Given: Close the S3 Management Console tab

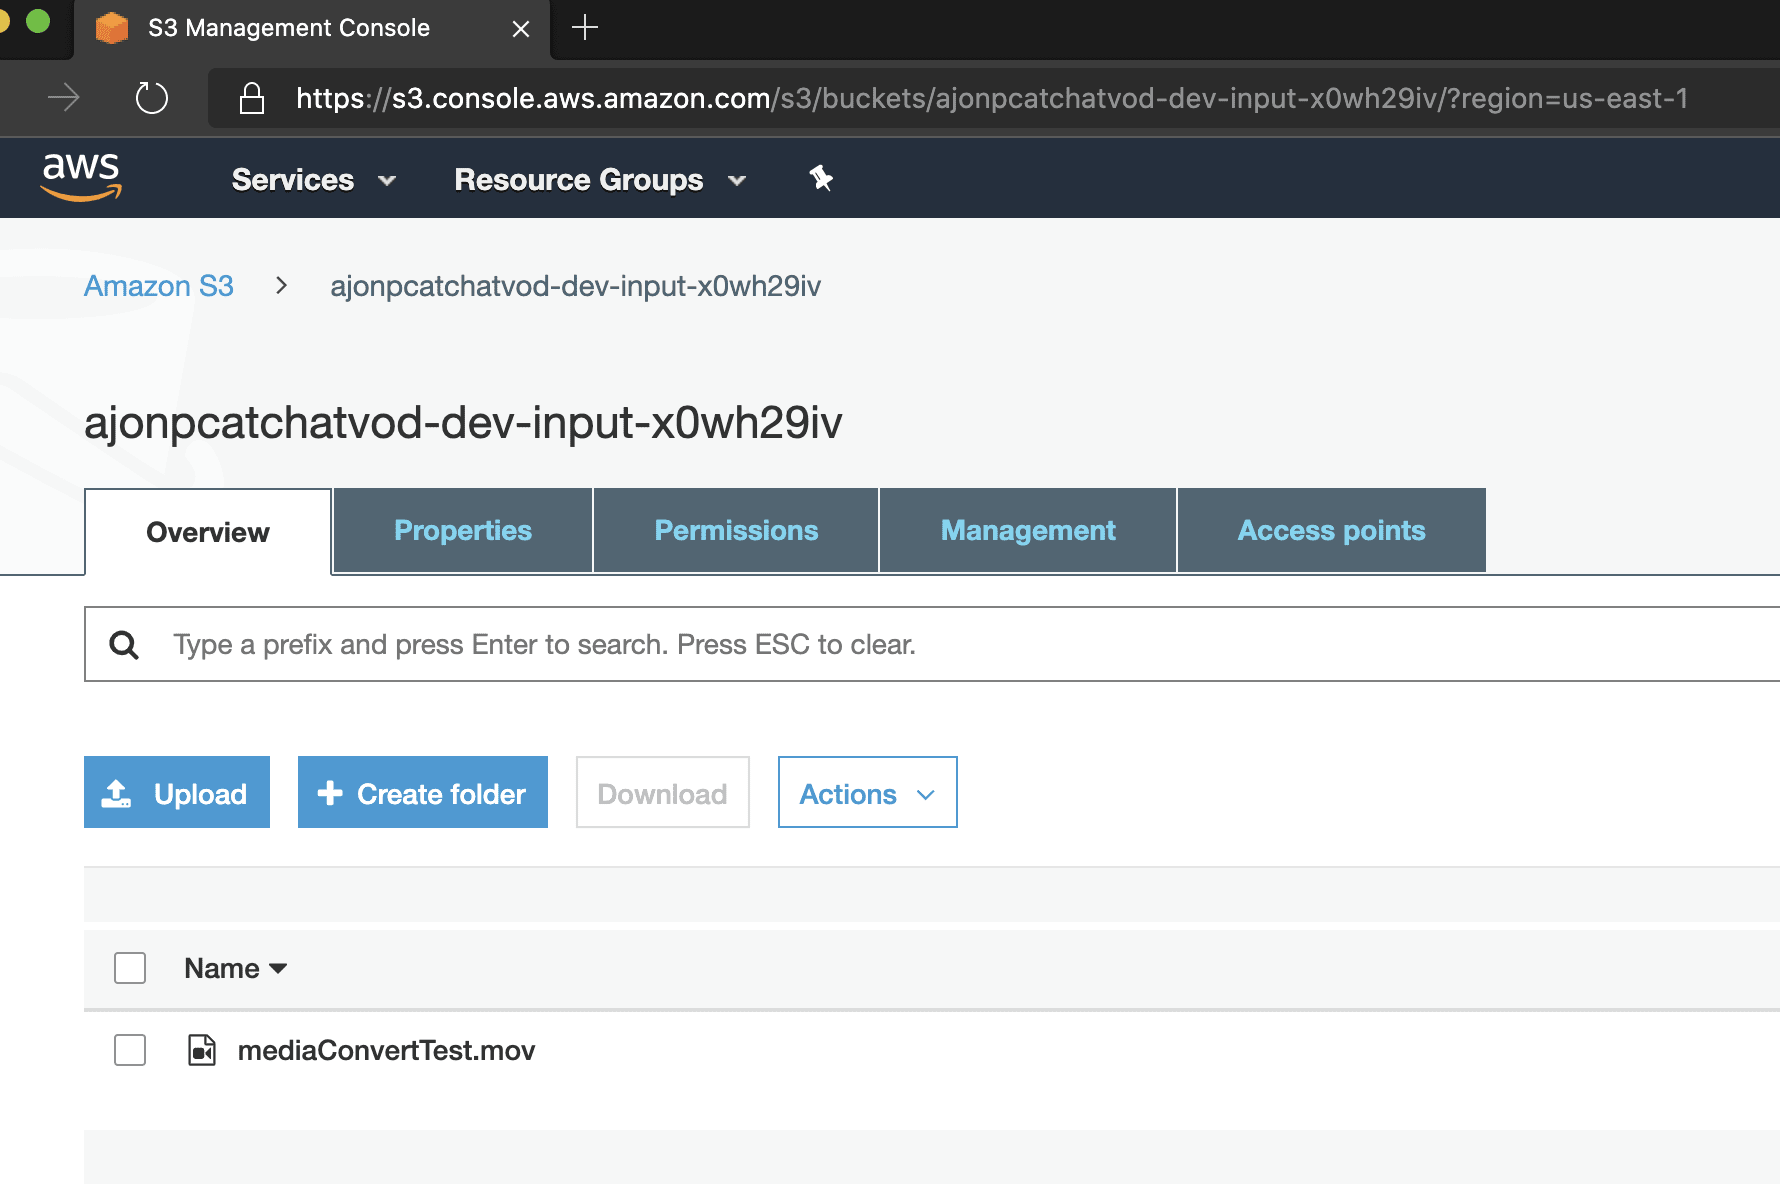Looking at the screenshot, I should (521, 29).
